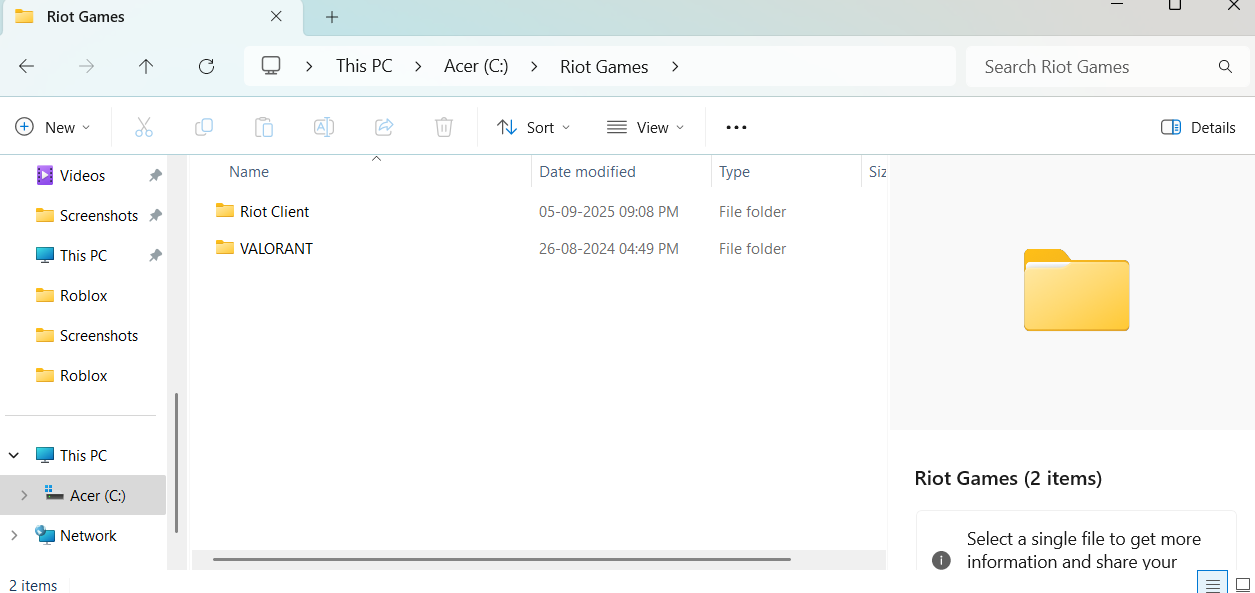The image size is (1255, 593).
Task: Click pin icon beside pinned This PC
Action: point(155,255)
